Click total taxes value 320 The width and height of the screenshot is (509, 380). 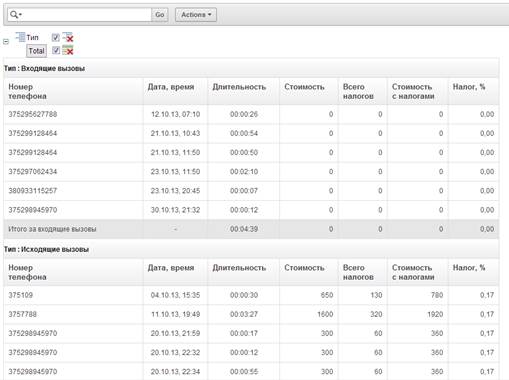[x=376, y=314]
